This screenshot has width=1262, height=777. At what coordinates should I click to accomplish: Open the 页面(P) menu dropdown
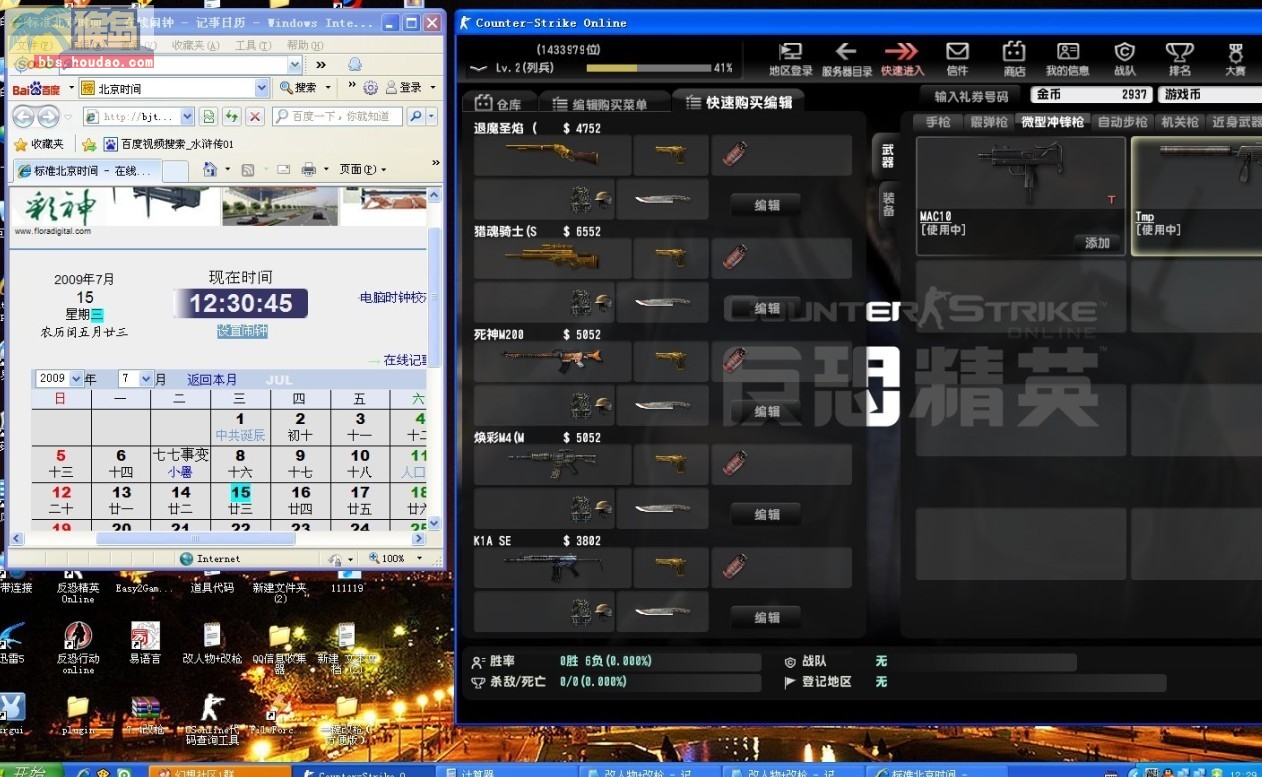click(x=363, y=169)
